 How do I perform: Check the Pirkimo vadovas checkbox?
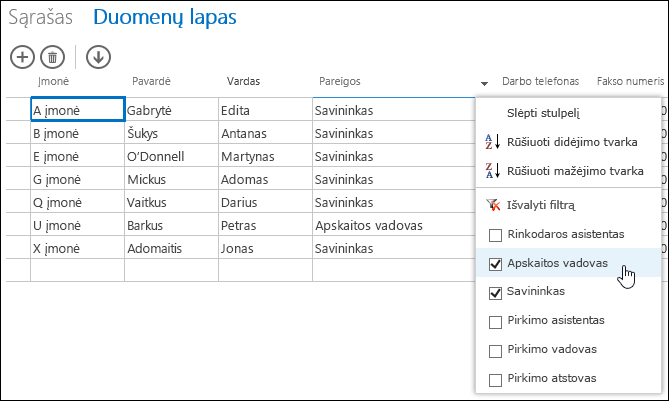[x=495, y=351]
